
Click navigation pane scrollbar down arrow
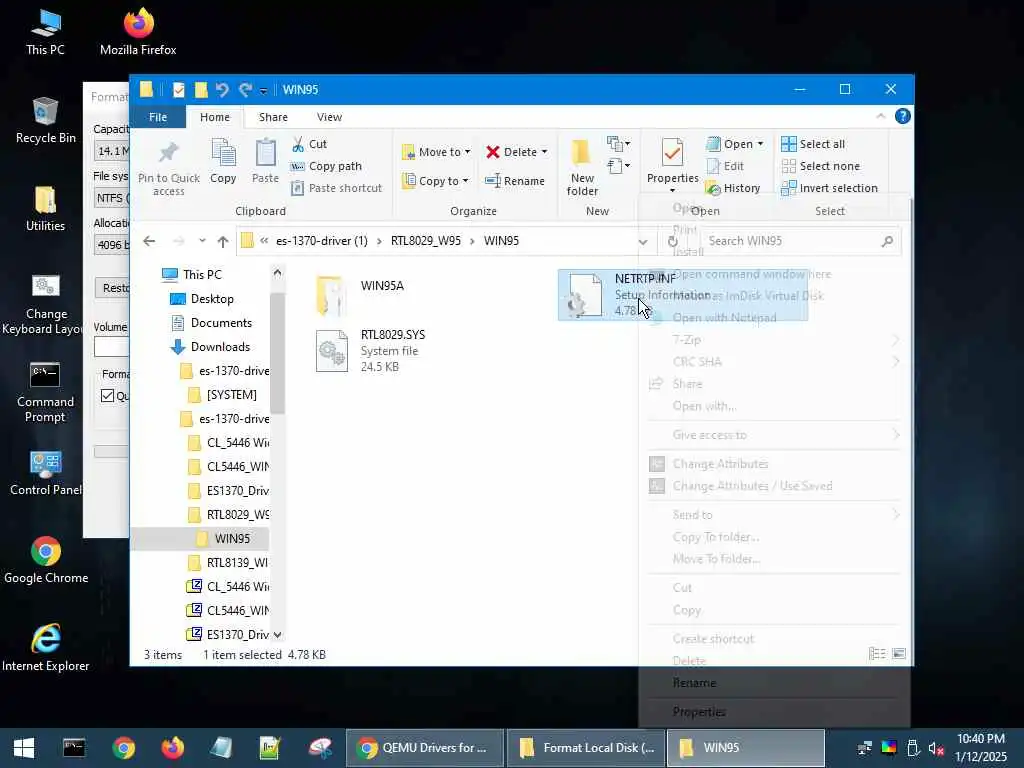277,635
